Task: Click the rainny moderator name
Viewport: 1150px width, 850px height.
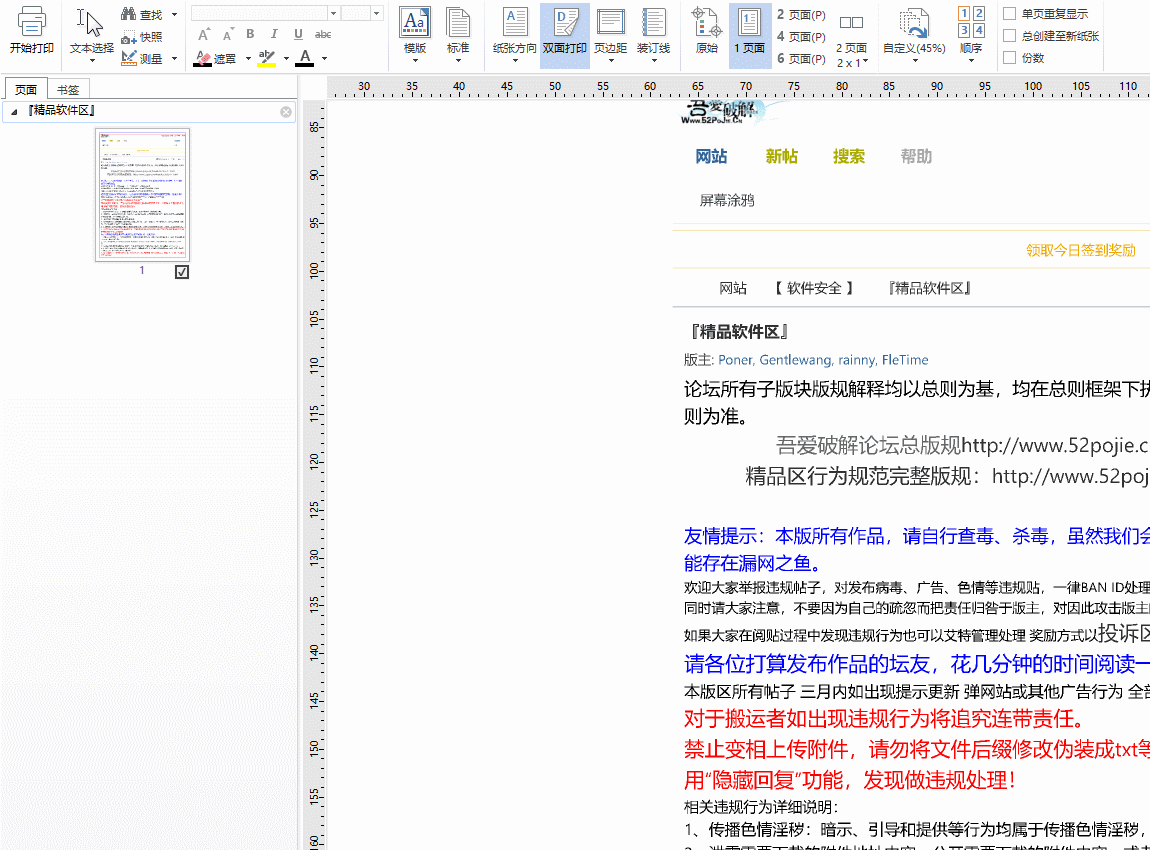Action: 857,360
